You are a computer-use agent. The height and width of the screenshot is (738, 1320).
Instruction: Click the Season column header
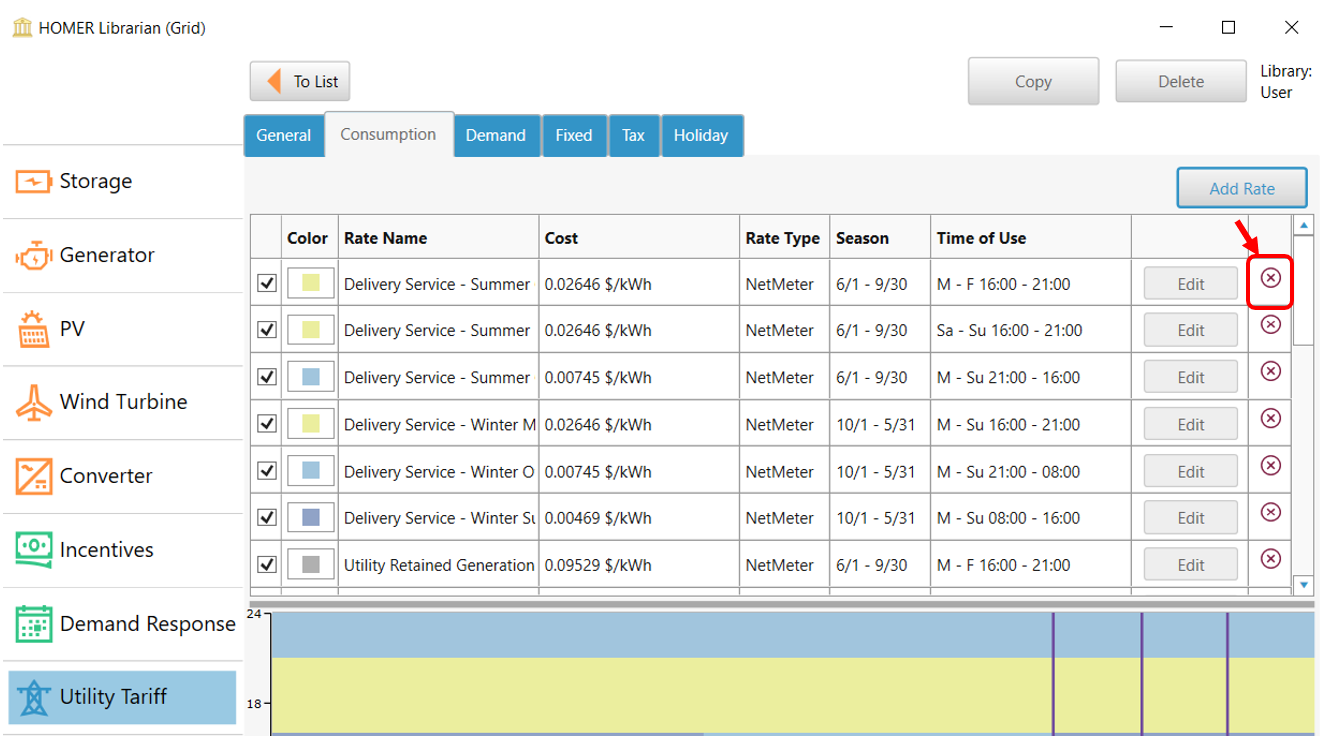(x=880, y=238)
